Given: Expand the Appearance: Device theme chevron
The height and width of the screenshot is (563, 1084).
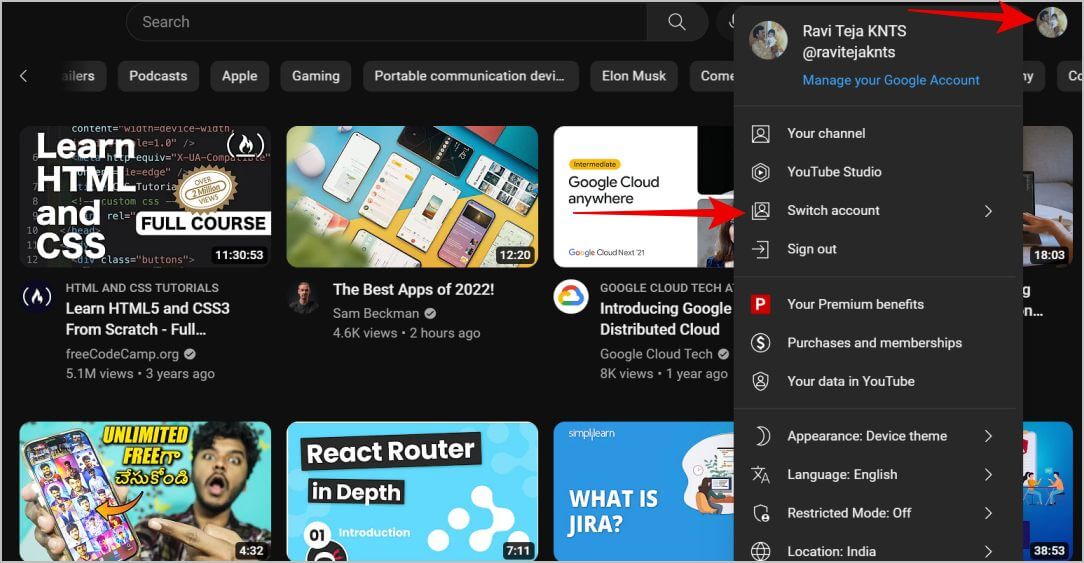Looking at the screenshot, I should [x=988, y=436].
